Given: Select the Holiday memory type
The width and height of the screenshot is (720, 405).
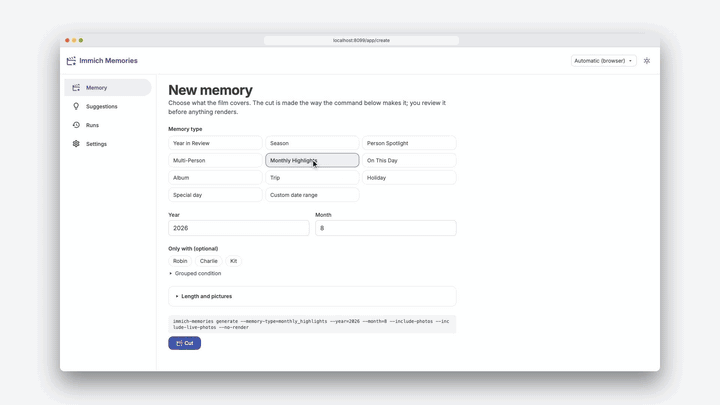Looking at the screenshot, I should point(409,178).
